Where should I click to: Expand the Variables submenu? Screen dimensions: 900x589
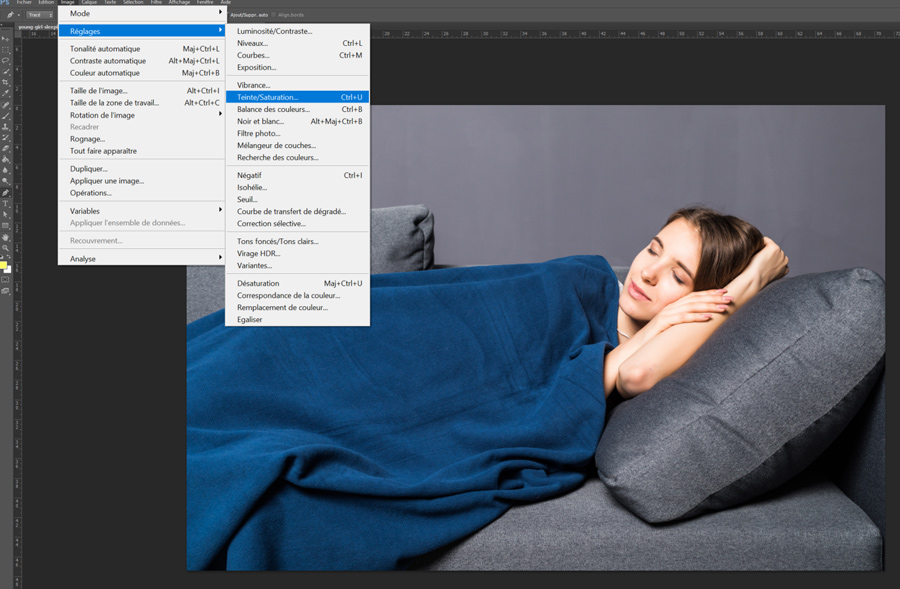[141, 211]
